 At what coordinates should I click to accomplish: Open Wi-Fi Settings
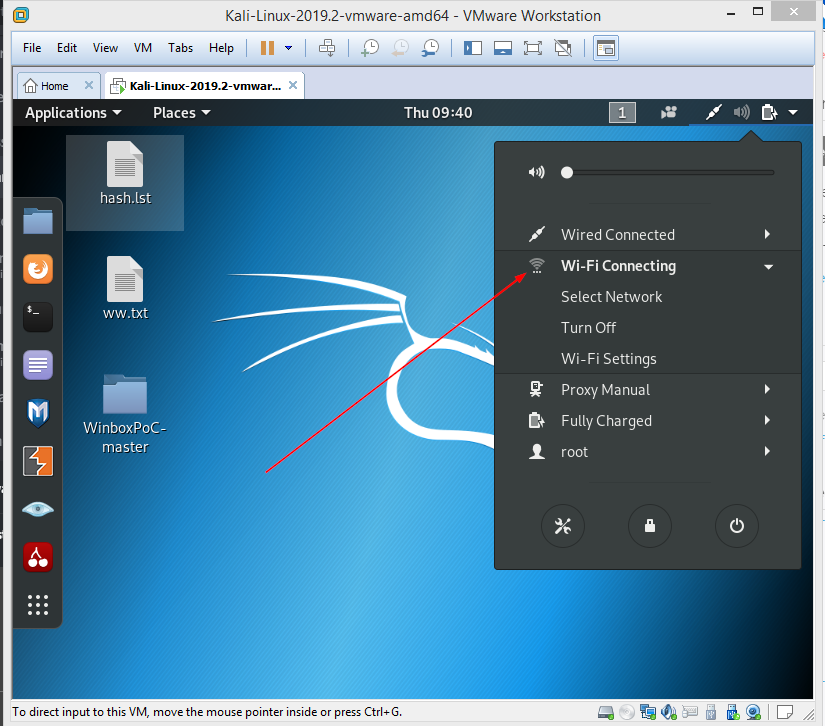(609, 359)
